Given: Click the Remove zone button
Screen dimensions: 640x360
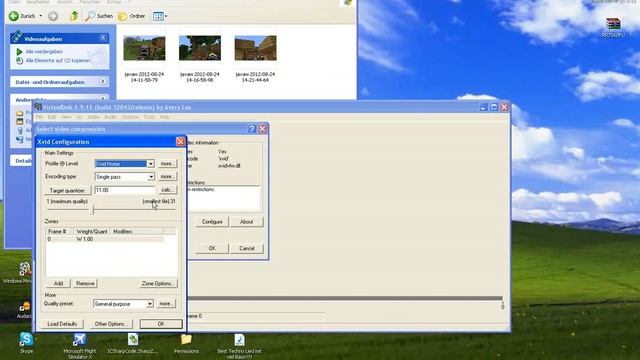Looking at the screenshot, I should click(85, 283).
